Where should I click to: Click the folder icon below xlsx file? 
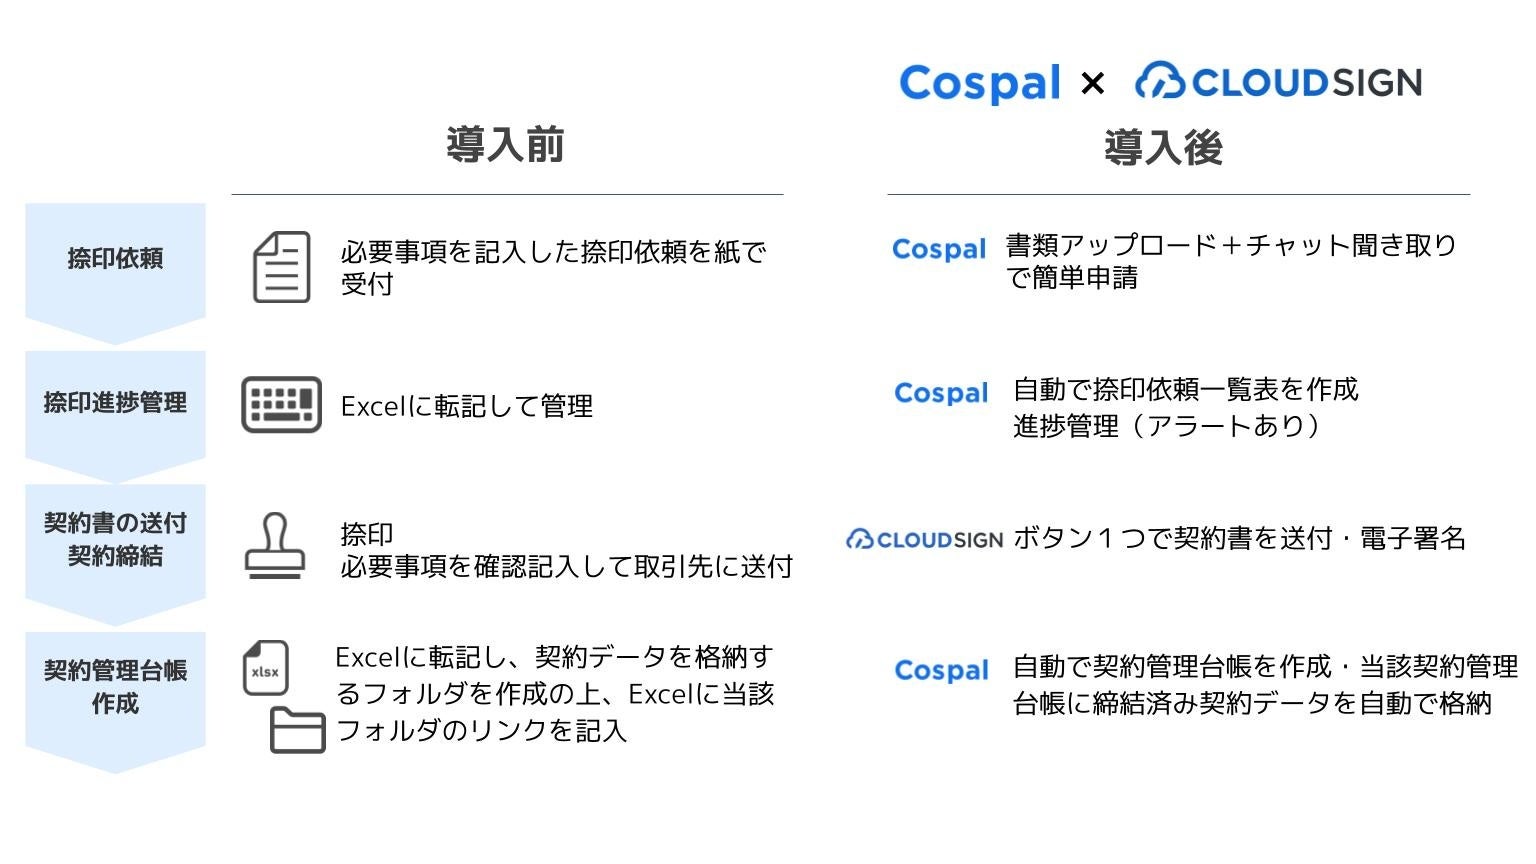pyautogui.click(x=297, y=729)
